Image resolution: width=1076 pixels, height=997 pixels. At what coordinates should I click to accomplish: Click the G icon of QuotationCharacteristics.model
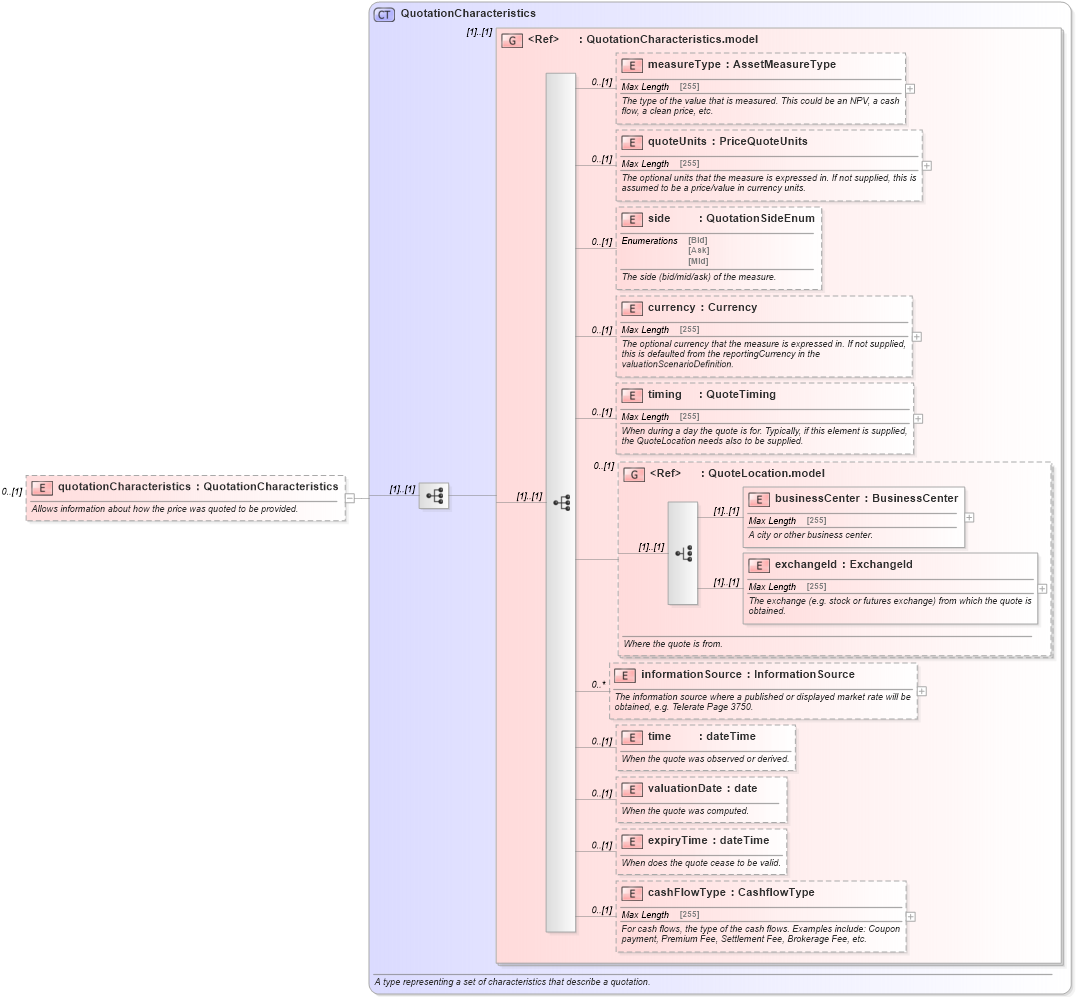pos(512,40)
